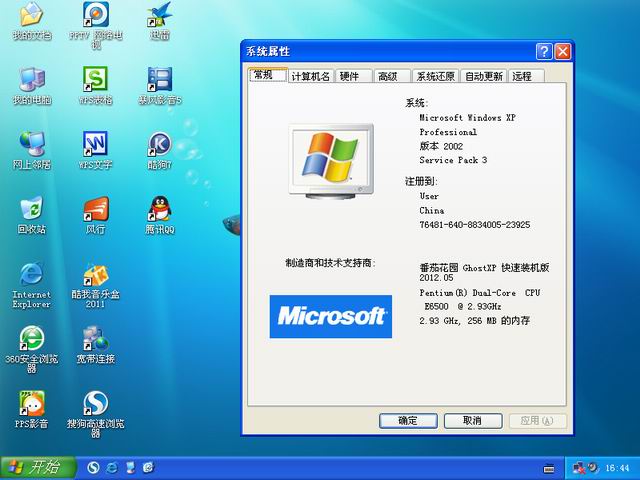Screen dimensions: 640x480
Task: Click the volume tray icon beside clock
Action: point(593,468)
